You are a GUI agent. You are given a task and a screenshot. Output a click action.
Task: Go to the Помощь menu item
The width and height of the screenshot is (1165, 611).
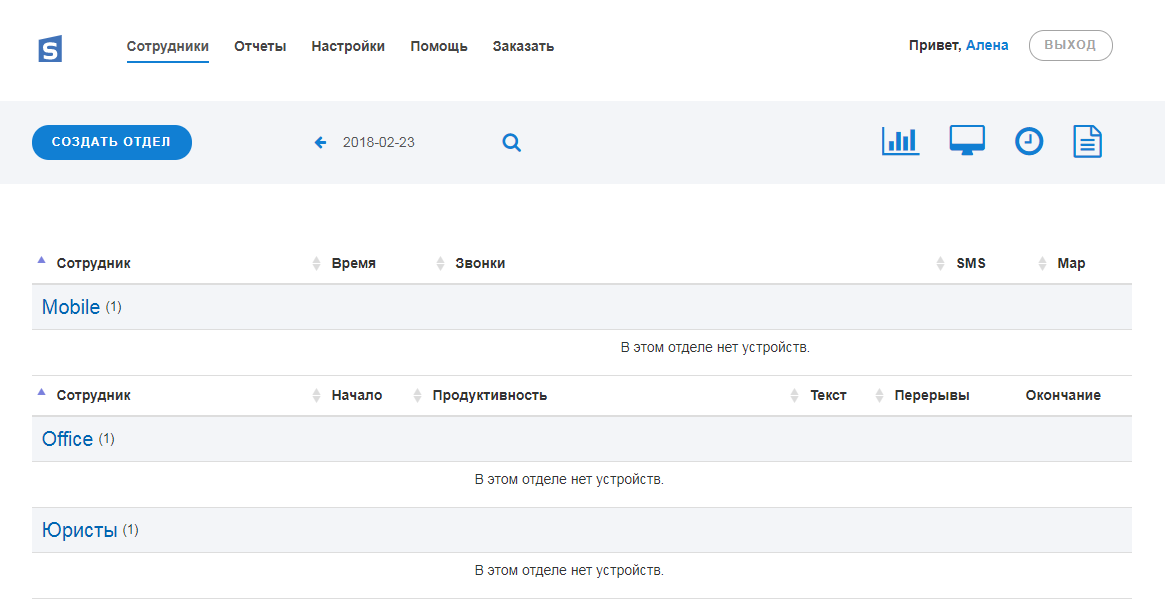pos(439,46)
